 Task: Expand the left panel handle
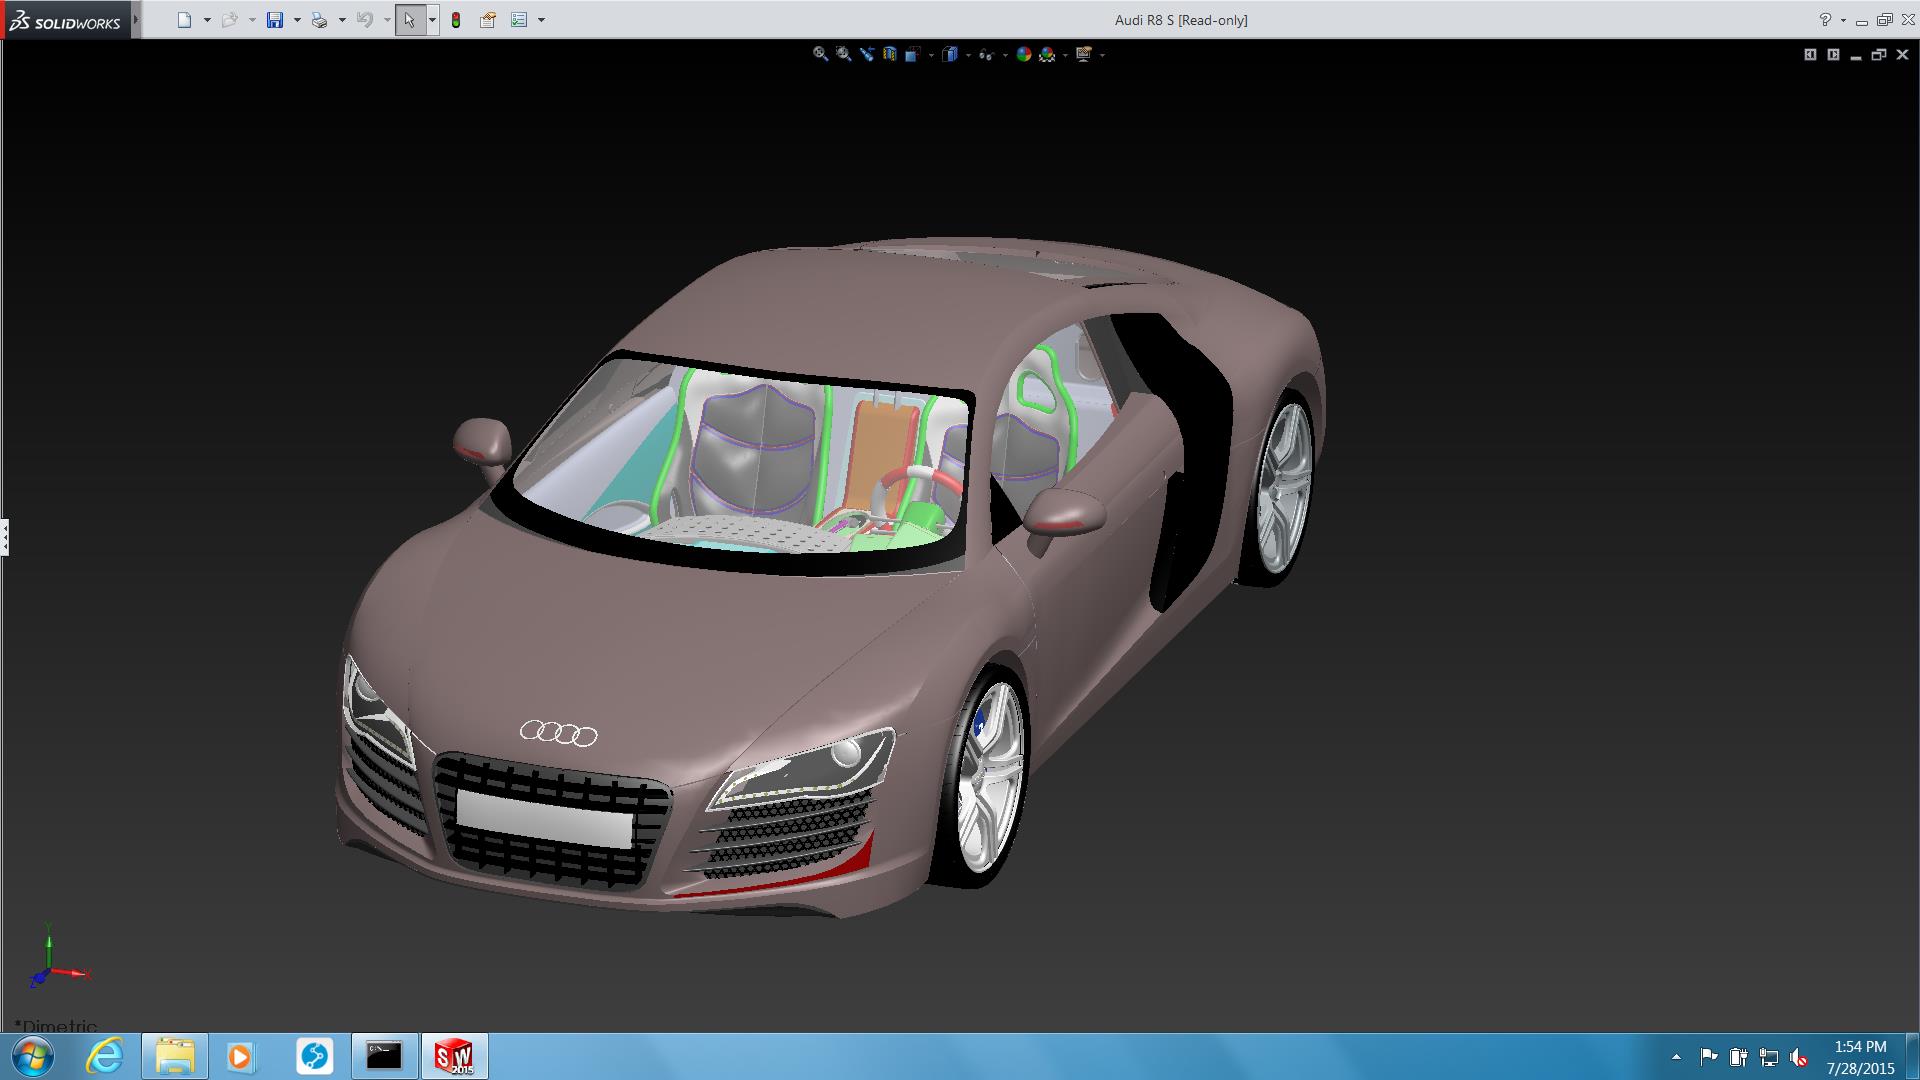(x=5, y=537)
